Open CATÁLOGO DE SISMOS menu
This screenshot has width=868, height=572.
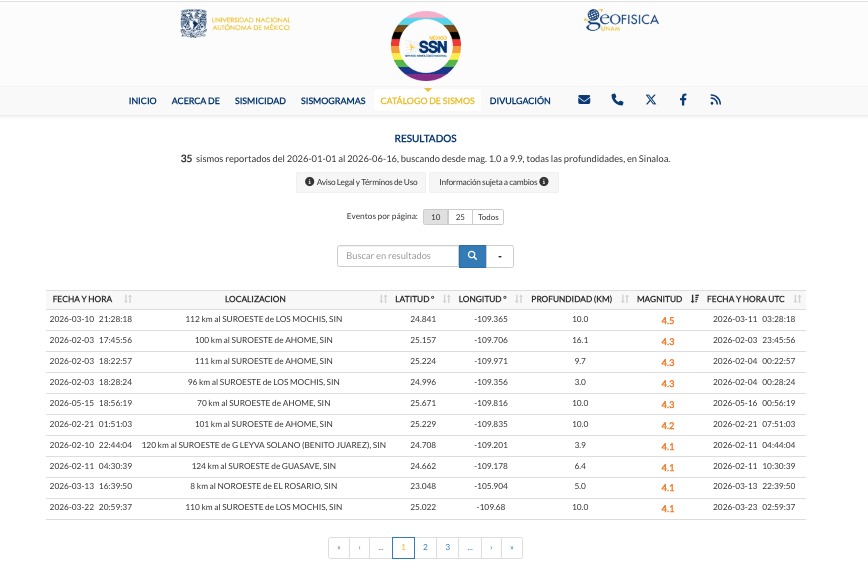[427, 101]
